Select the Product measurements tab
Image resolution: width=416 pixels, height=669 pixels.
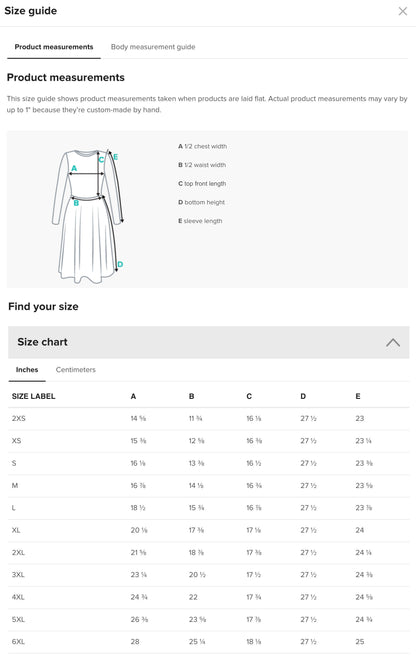pos(54,47)
